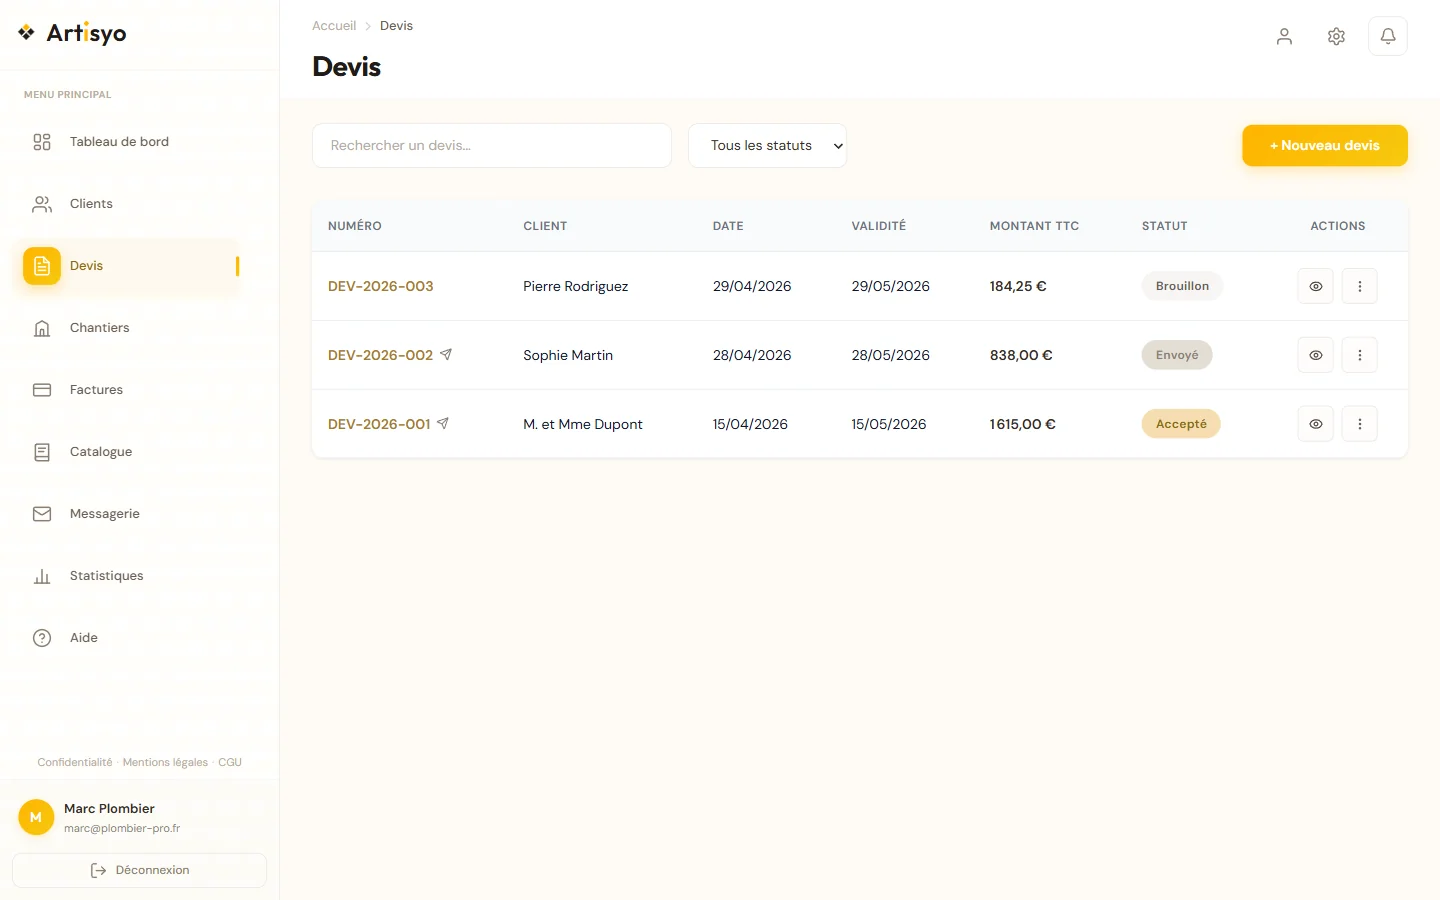View quote DEV-2026-001 with eye icon
This screenshot has height=900, width=1440.
click(x=1315, y=424)
